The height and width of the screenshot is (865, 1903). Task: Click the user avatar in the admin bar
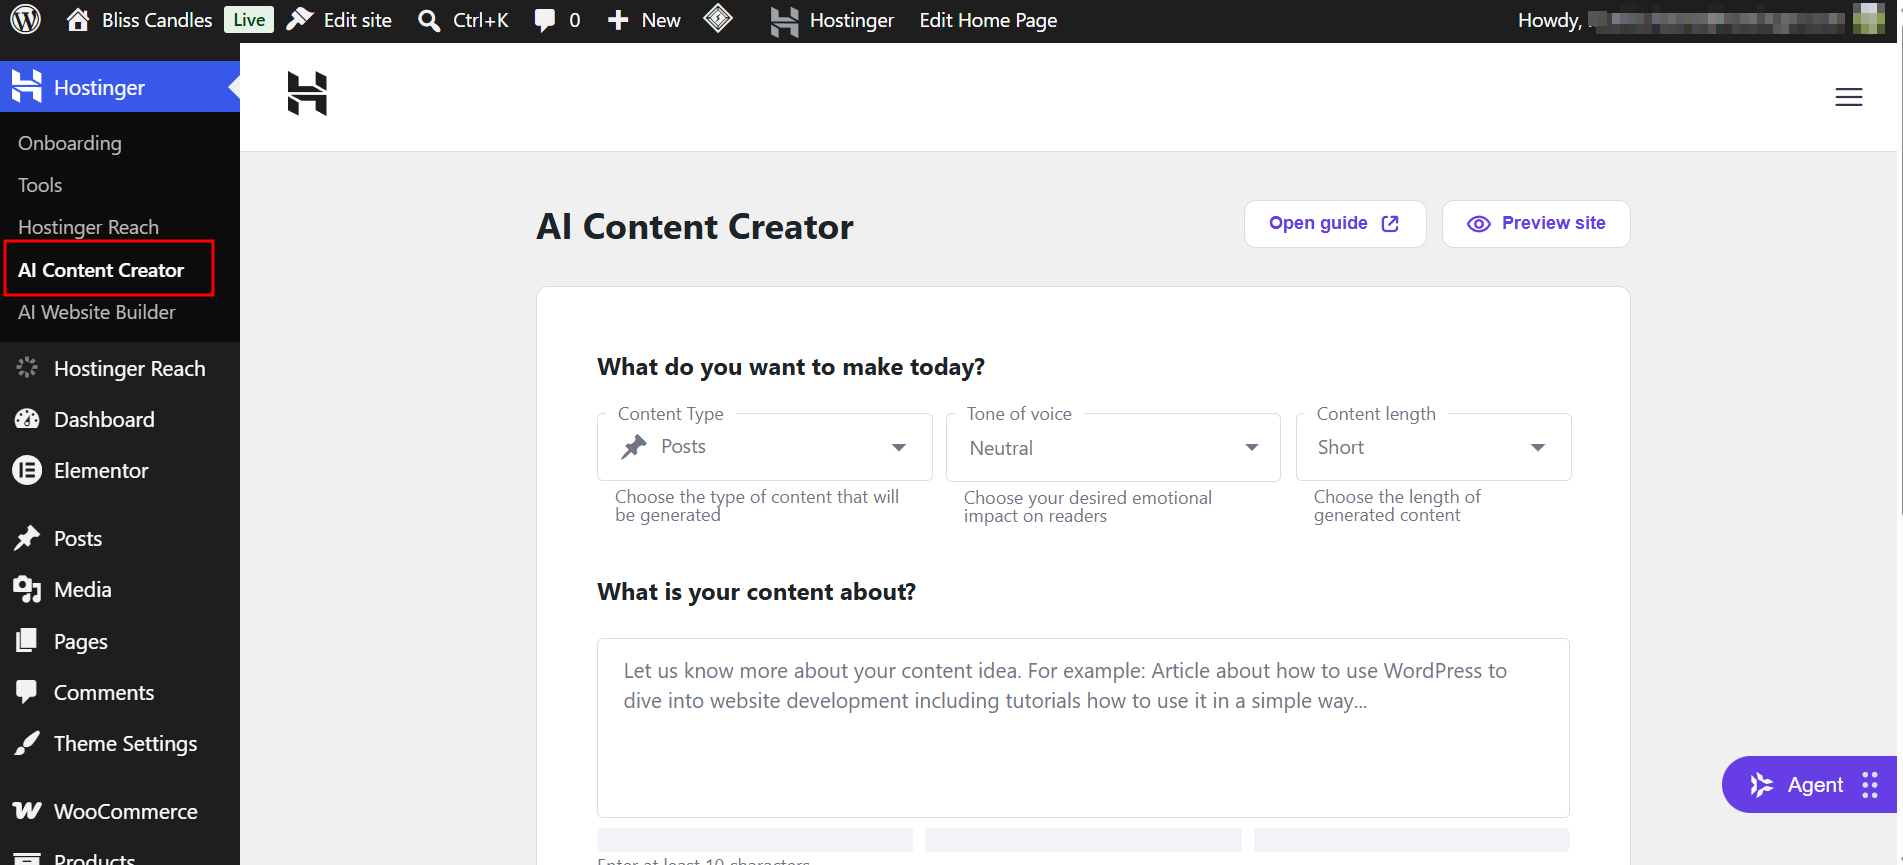pyautogui.click(x=1868, y=19)
